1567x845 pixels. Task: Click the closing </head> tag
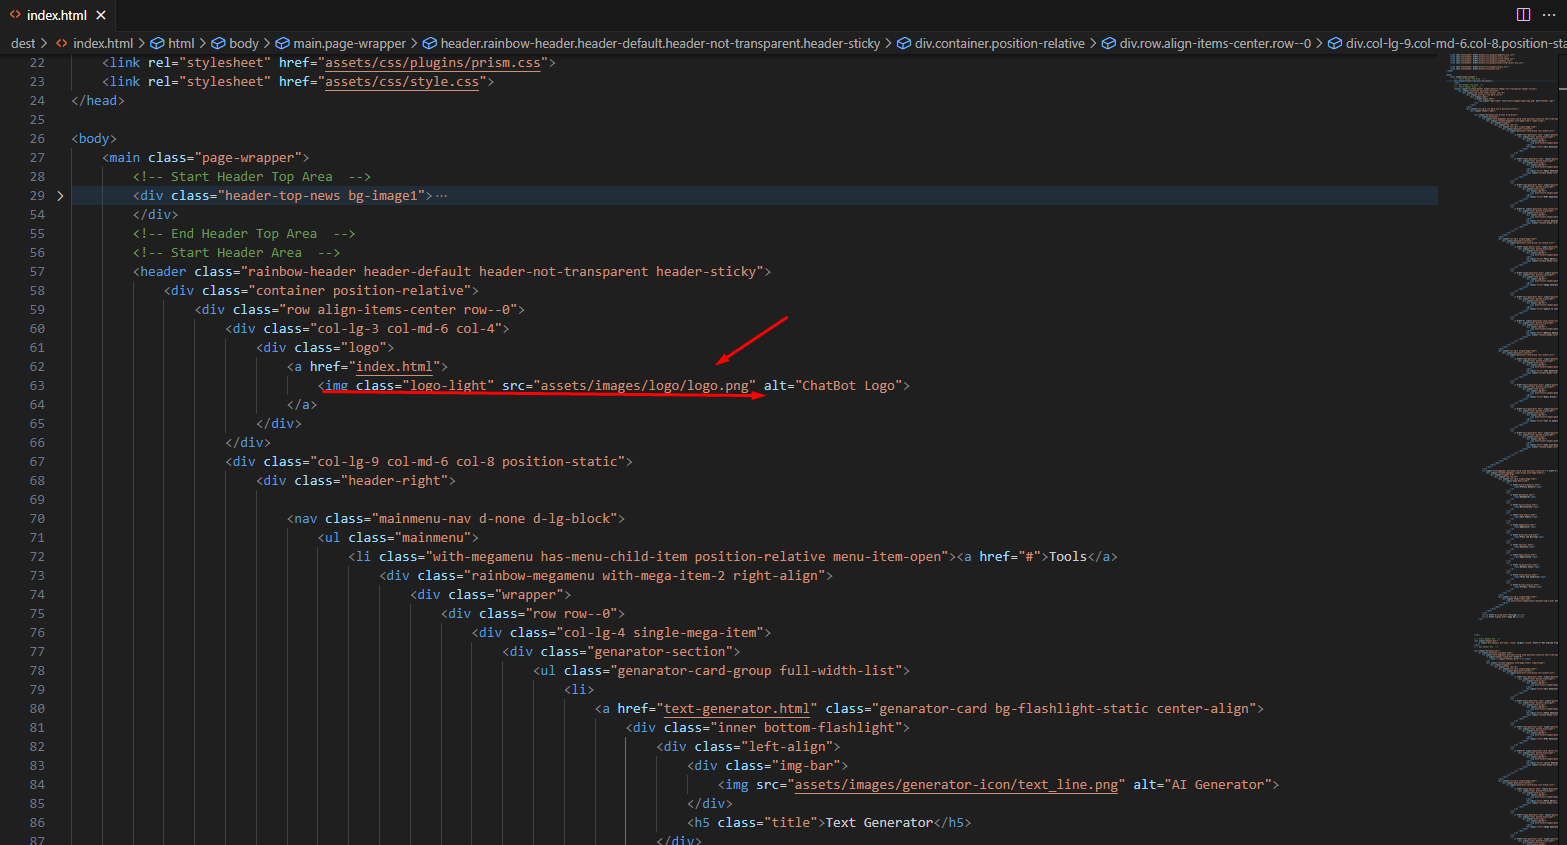coord(98,101)
